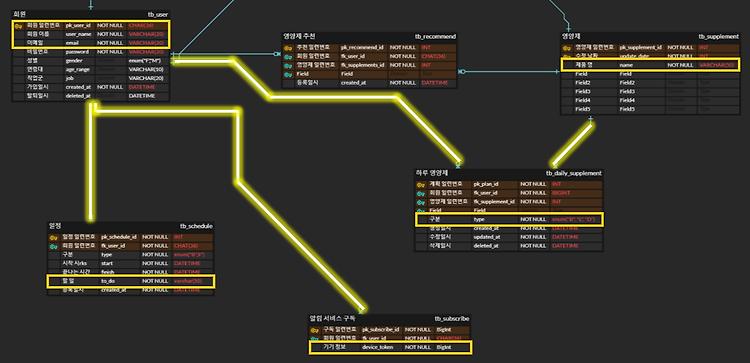Click the 알림 서비스 구독 table title
The height and width of the screenshot is (363, 750).
332,319
